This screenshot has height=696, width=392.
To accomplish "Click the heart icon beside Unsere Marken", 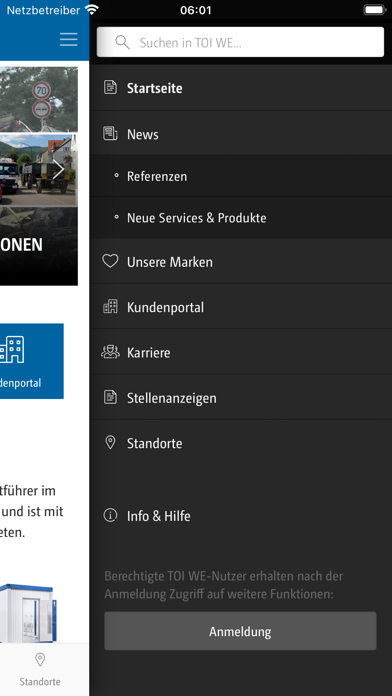I will click(110, 261).
